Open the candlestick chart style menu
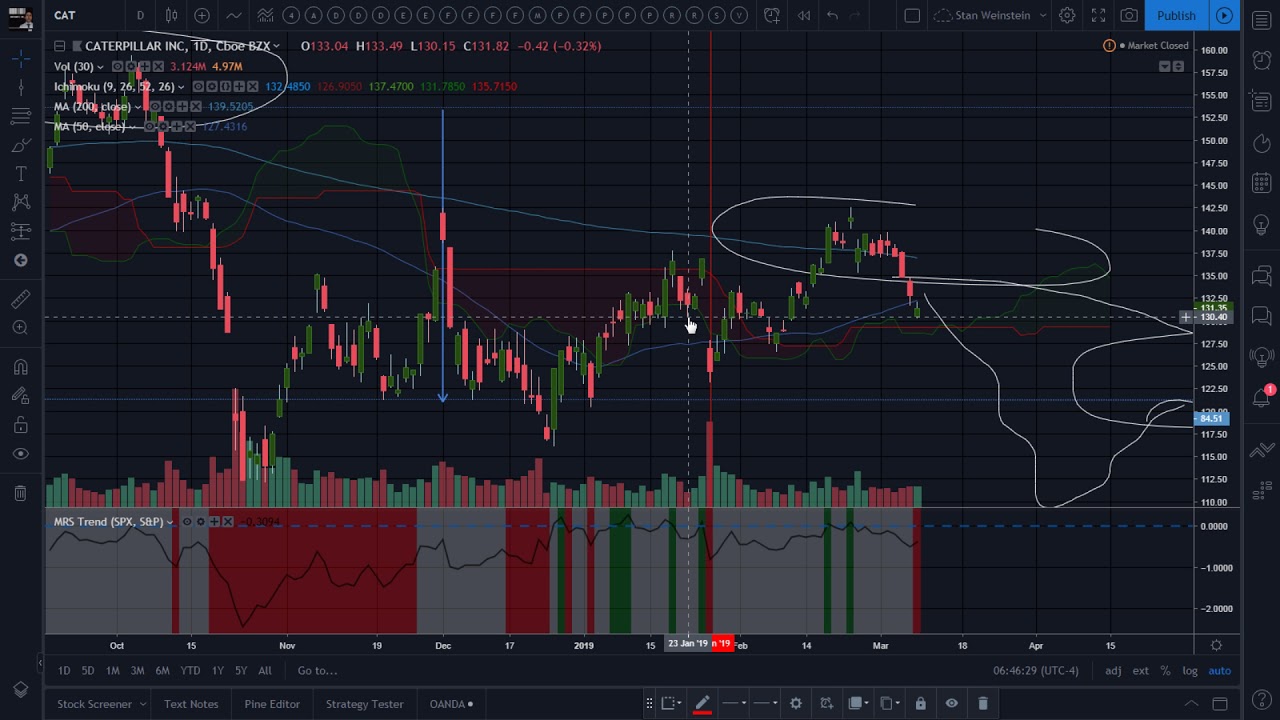 click(x=172, y=15)
